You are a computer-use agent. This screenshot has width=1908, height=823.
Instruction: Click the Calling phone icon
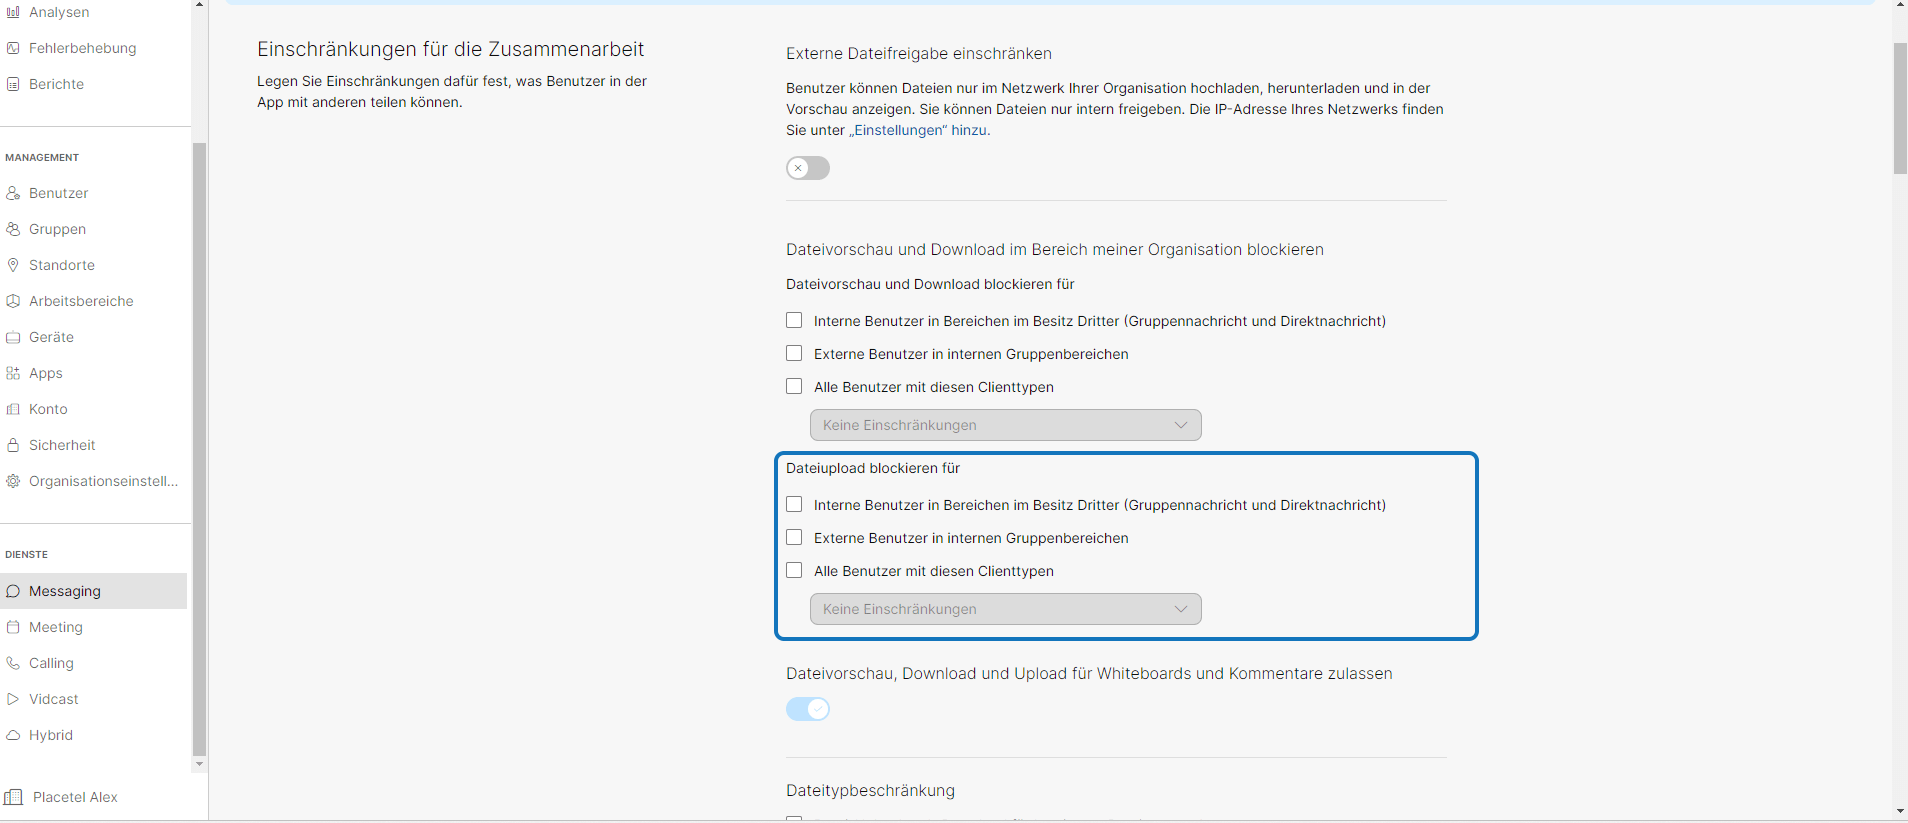tap(13, 663)
